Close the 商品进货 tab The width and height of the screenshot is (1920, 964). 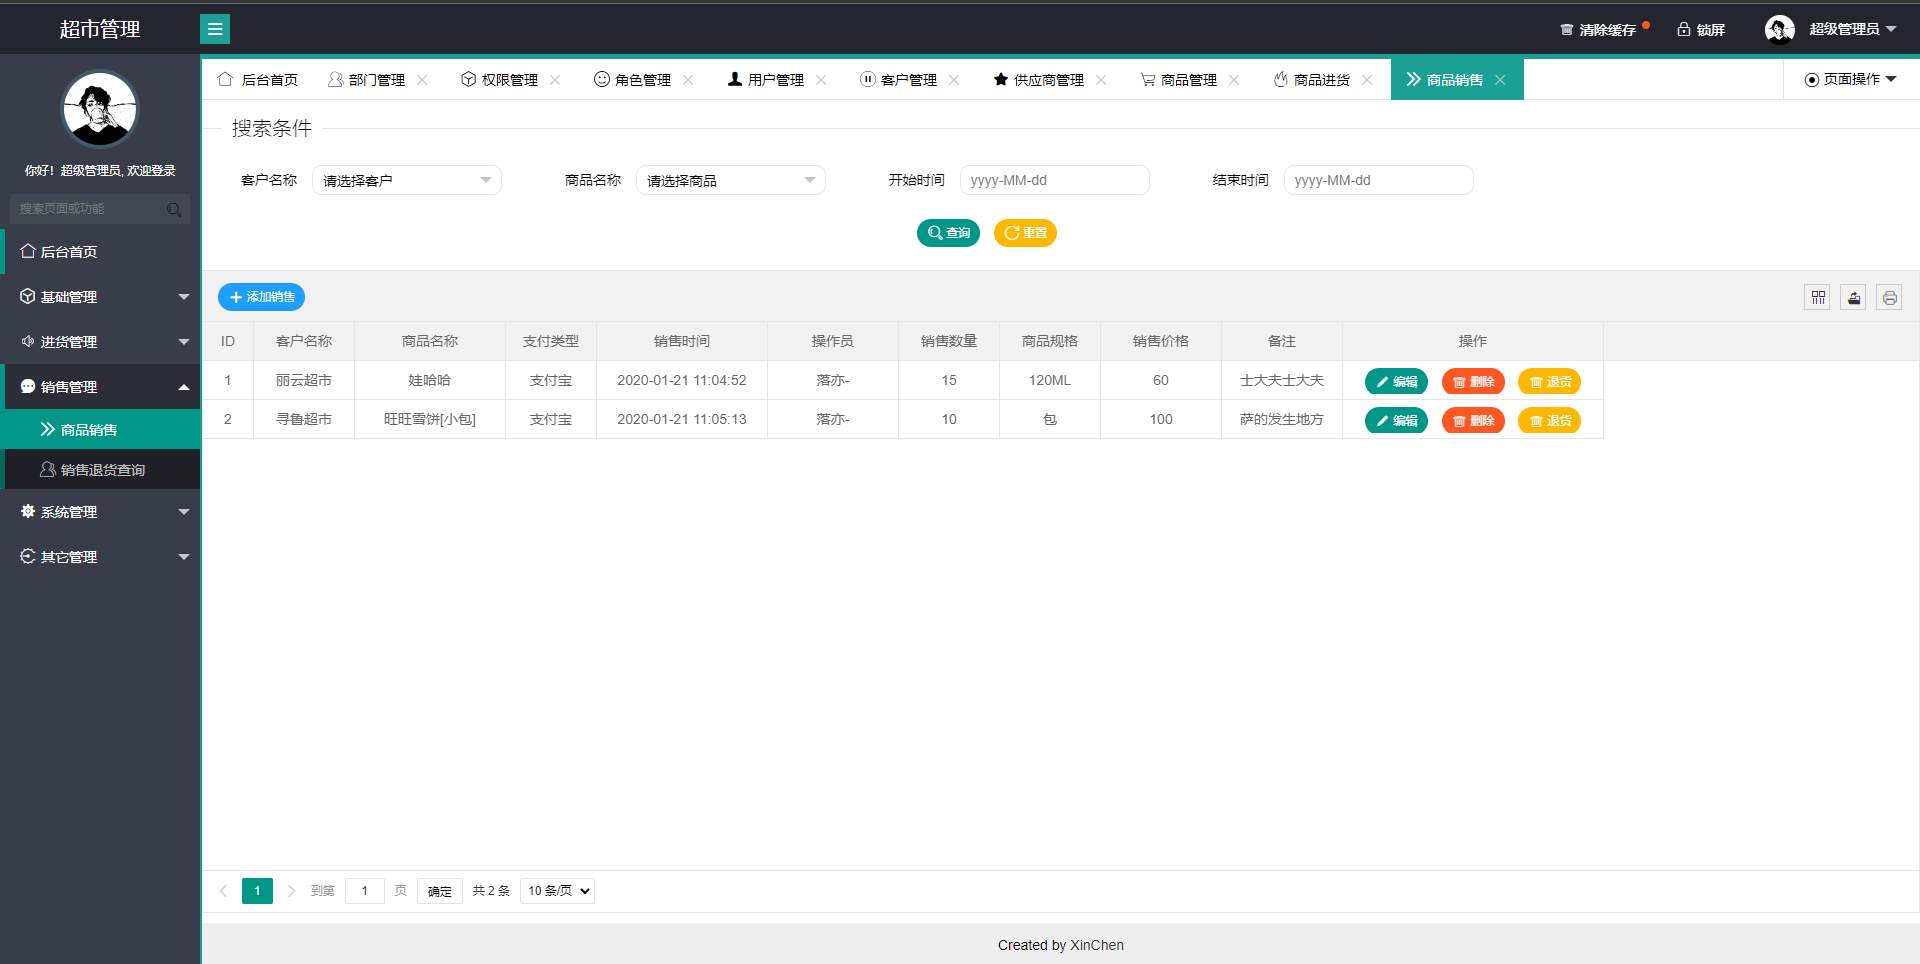click(x=1367, y=80)
